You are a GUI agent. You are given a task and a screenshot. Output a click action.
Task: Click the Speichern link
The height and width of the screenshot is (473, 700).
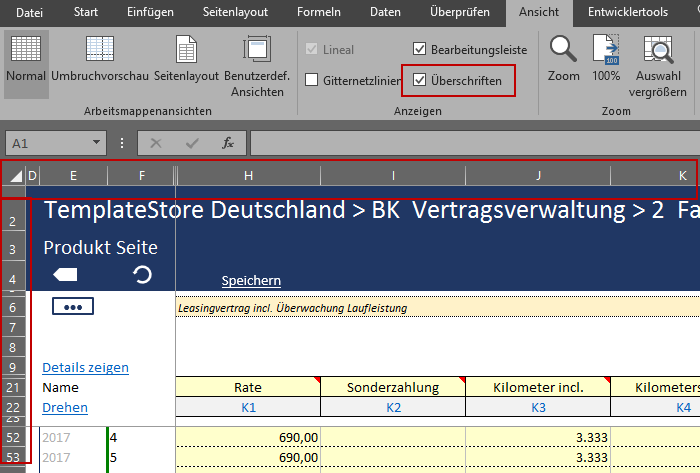tap(251, 281)
